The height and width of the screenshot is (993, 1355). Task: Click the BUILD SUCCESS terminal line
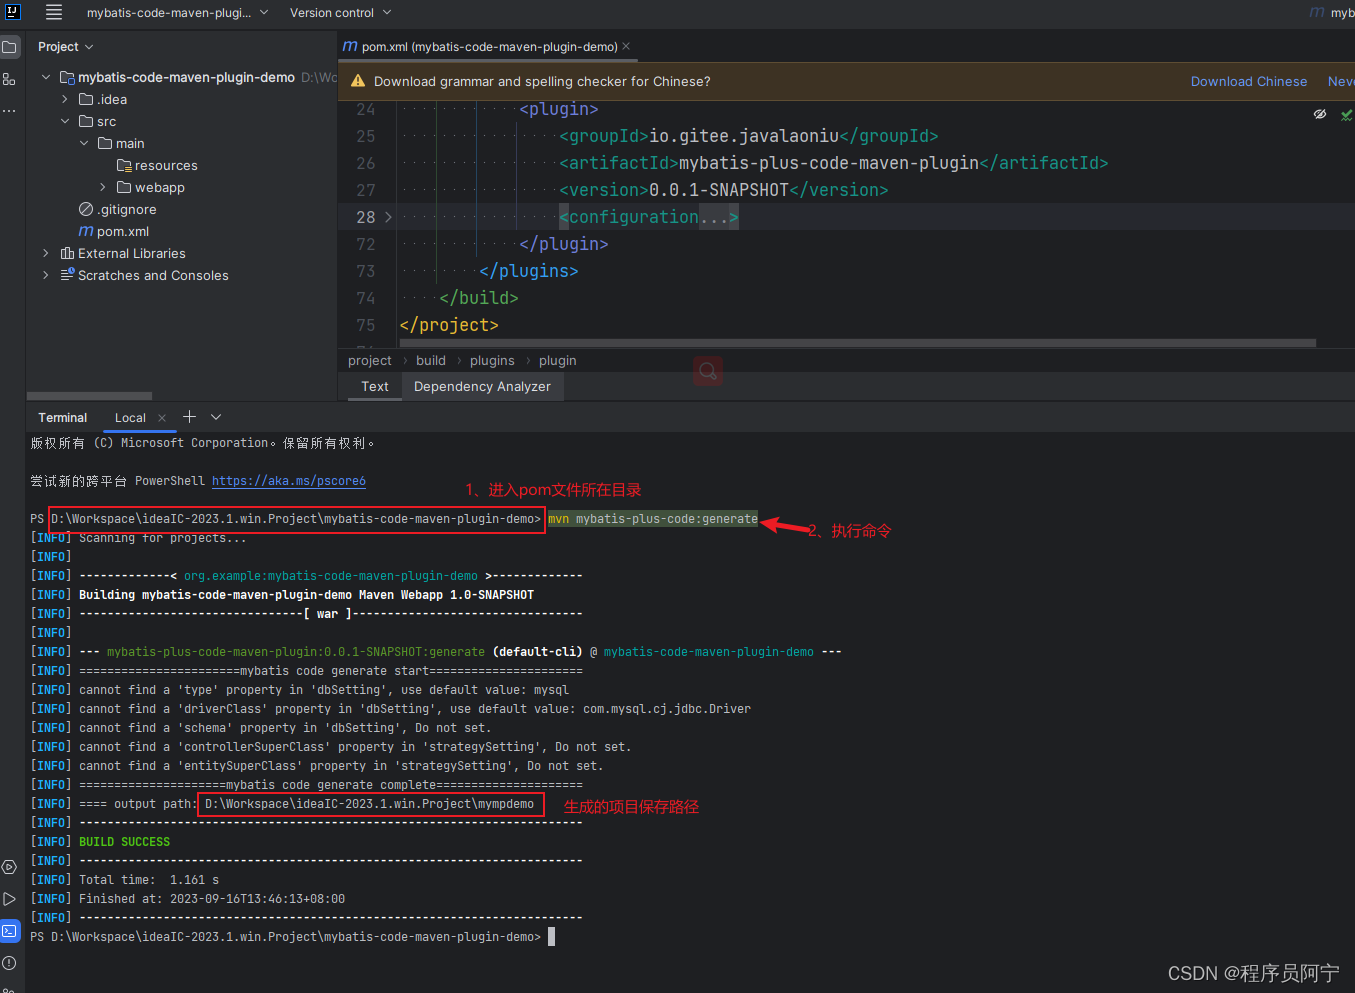tap(124, 842)
